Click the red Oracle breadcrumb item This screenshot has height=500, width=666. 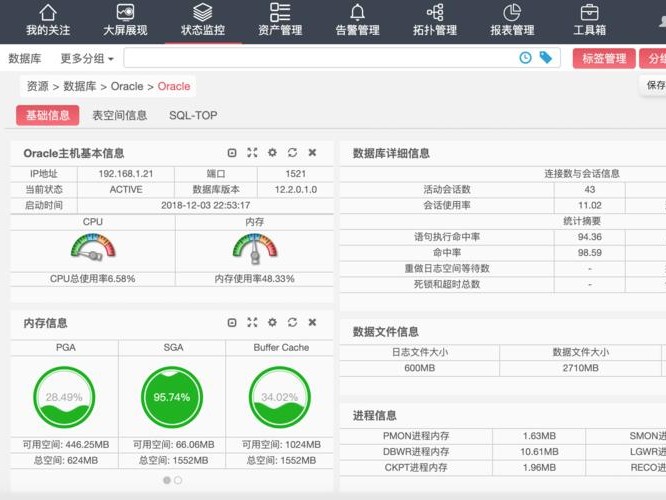[x=174, y=86]
